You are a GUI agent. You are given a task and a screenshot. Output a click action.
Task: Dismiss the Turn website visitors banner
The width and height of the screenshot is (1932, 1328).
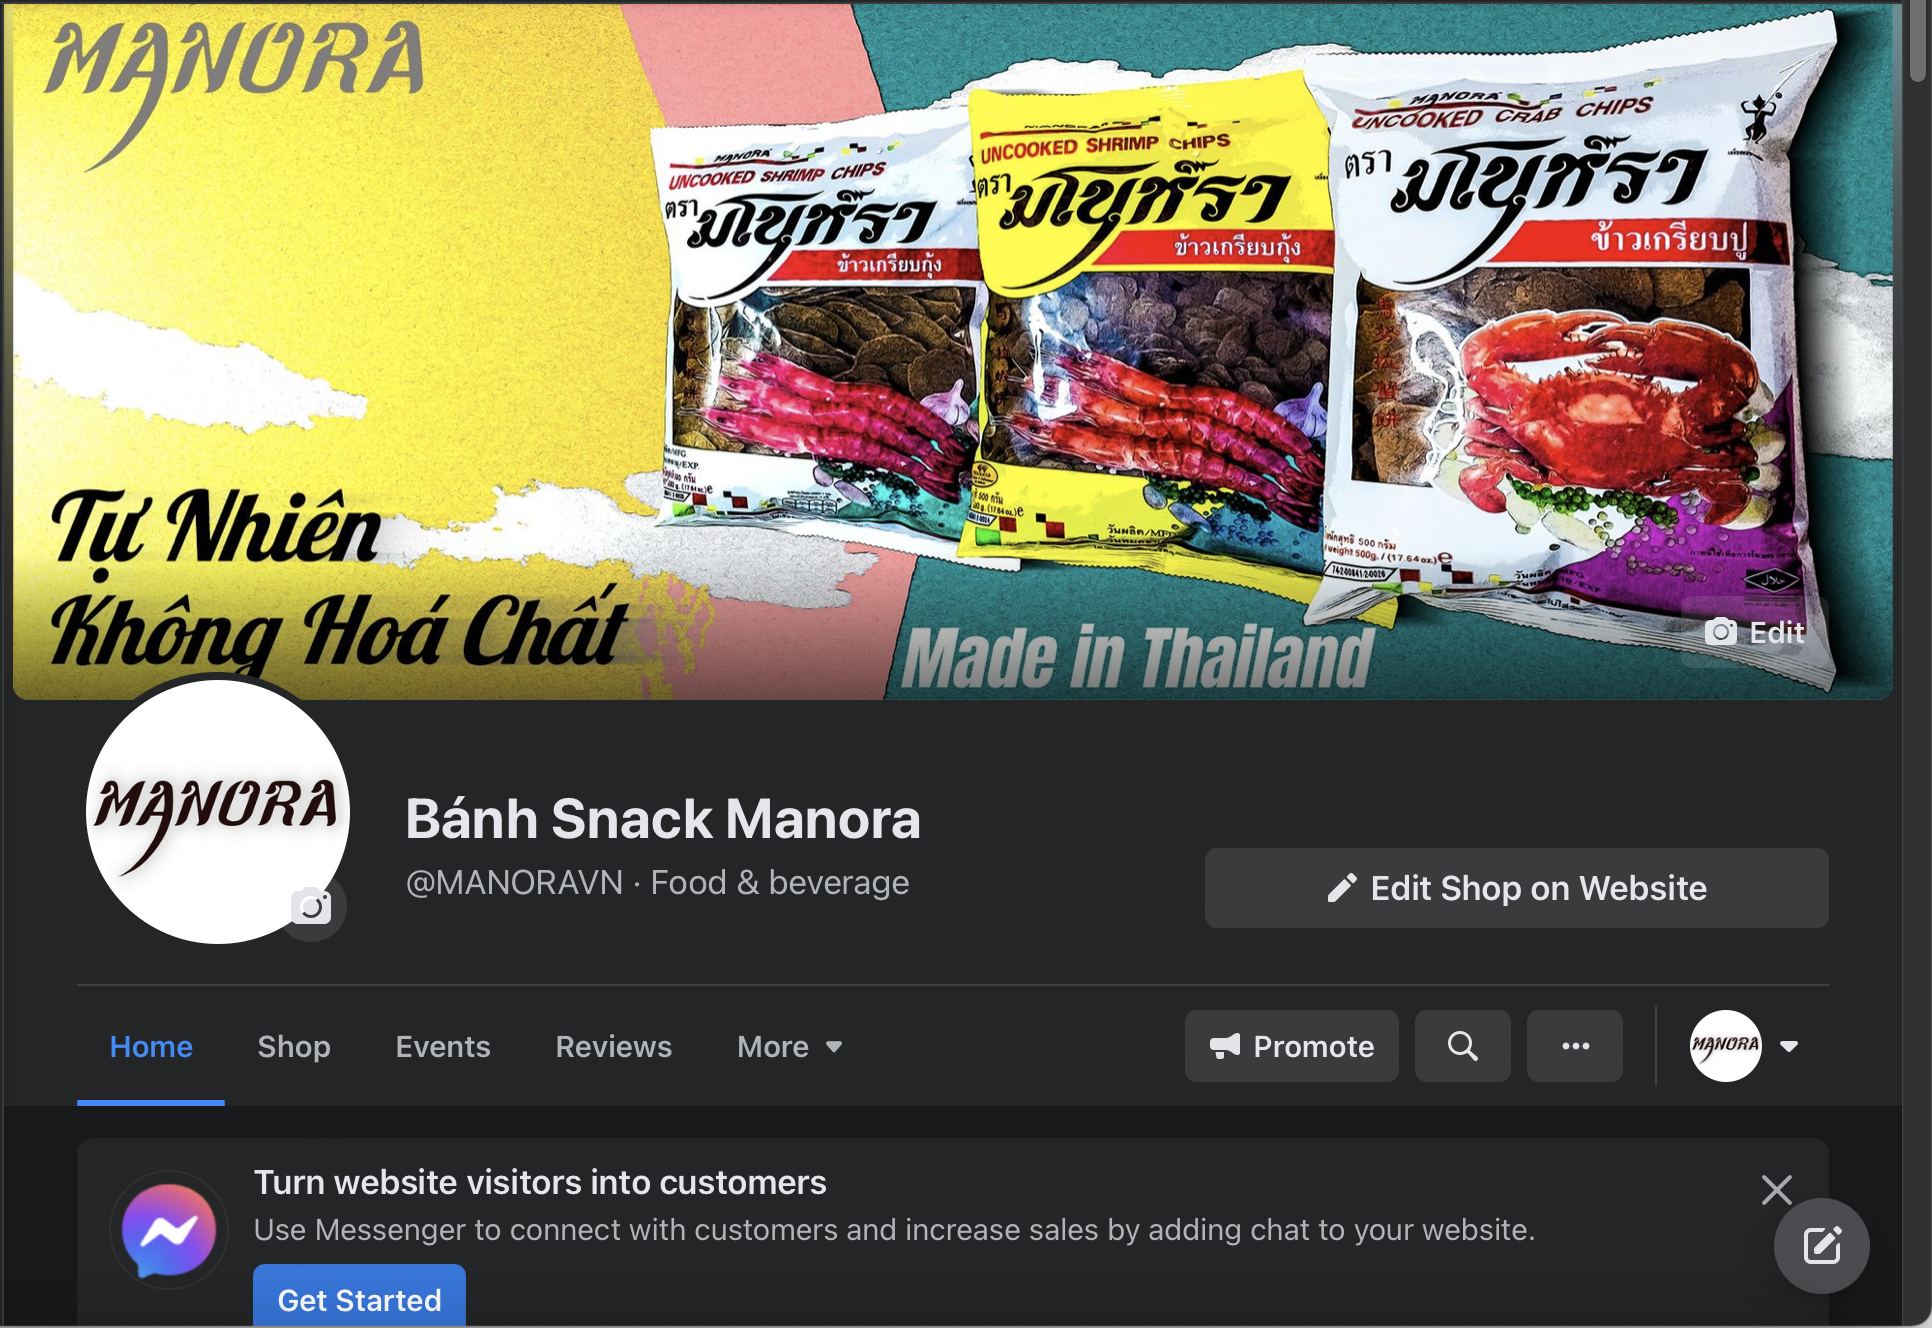point(1776,1190)
